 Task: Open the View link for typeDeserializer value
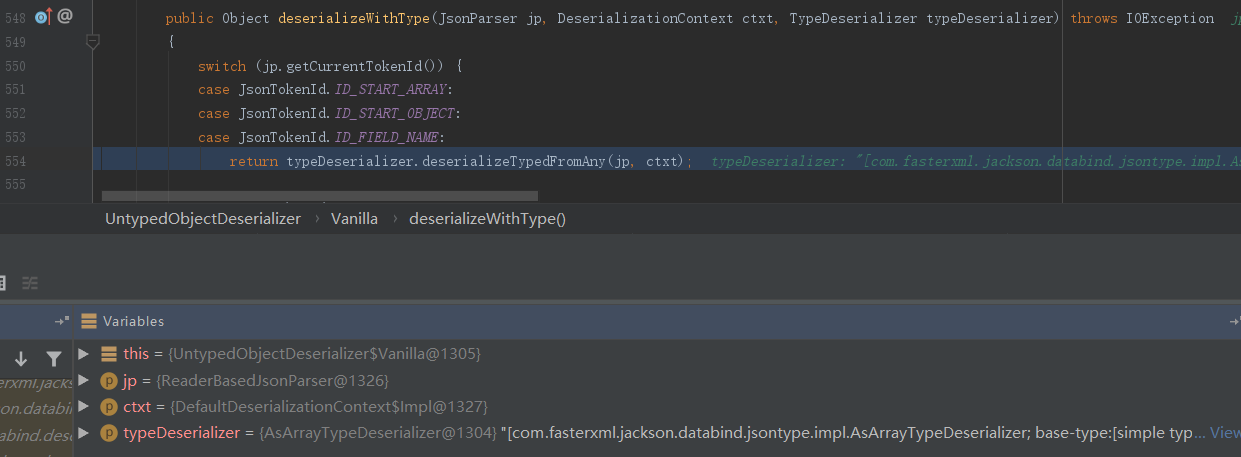click(1224, 432)
